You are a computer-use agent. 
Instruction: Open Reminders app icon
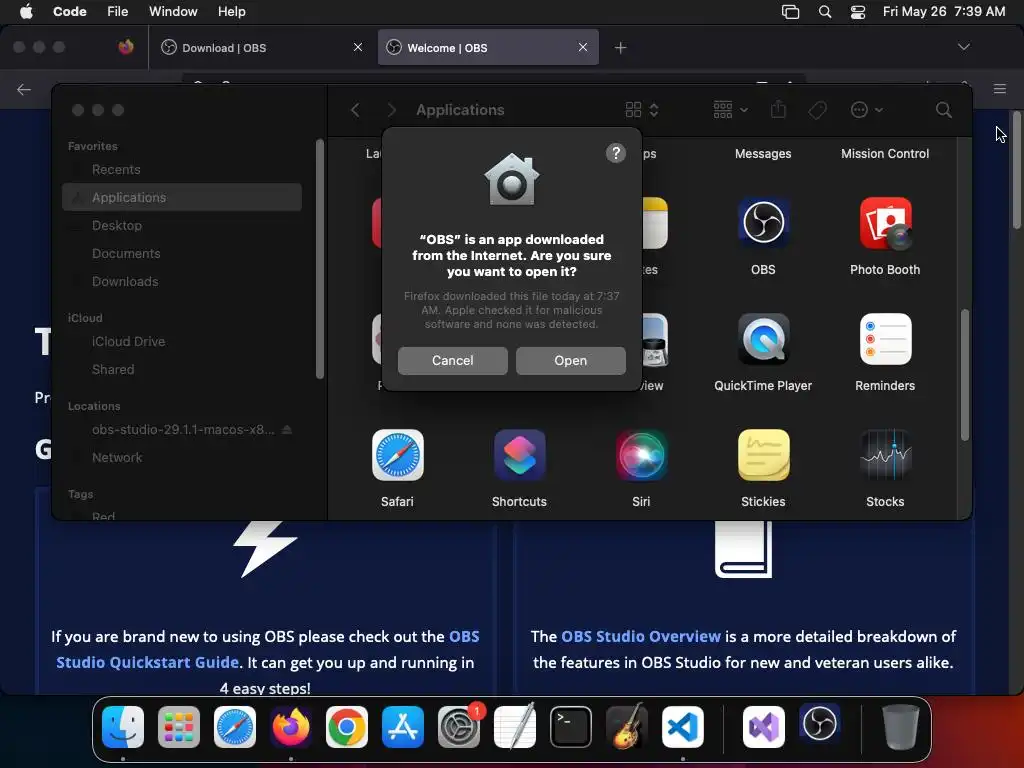885,339
